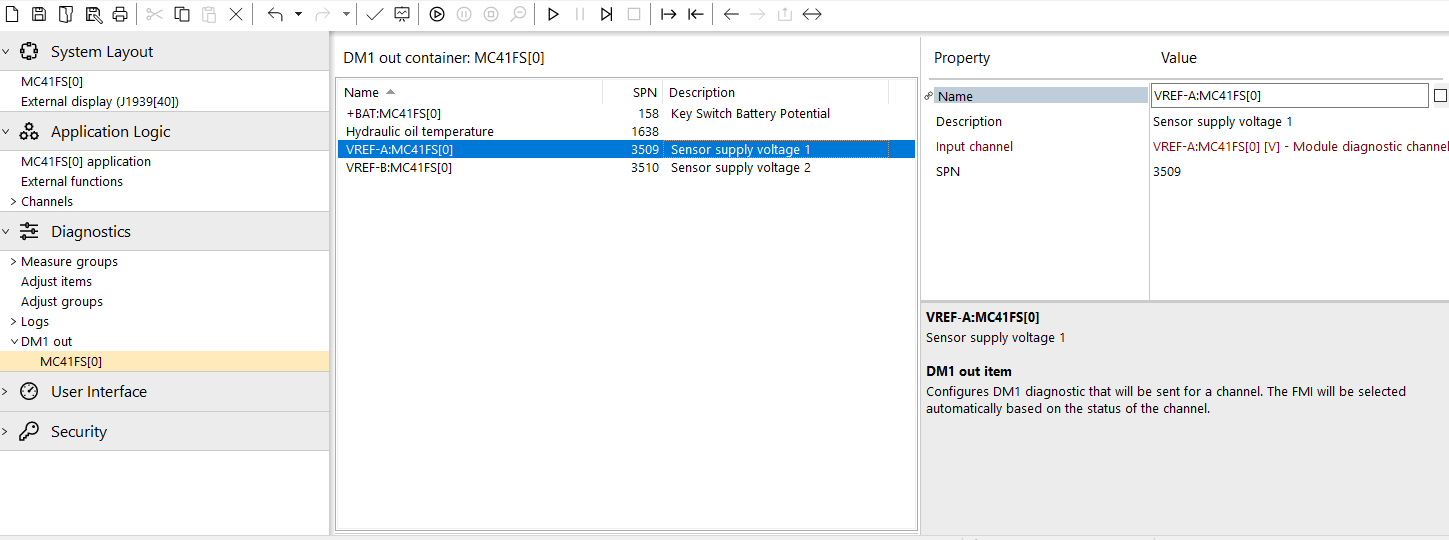Open MC41FS[0] application item
Screen dimensions: 1449x540
coord(86,161)
